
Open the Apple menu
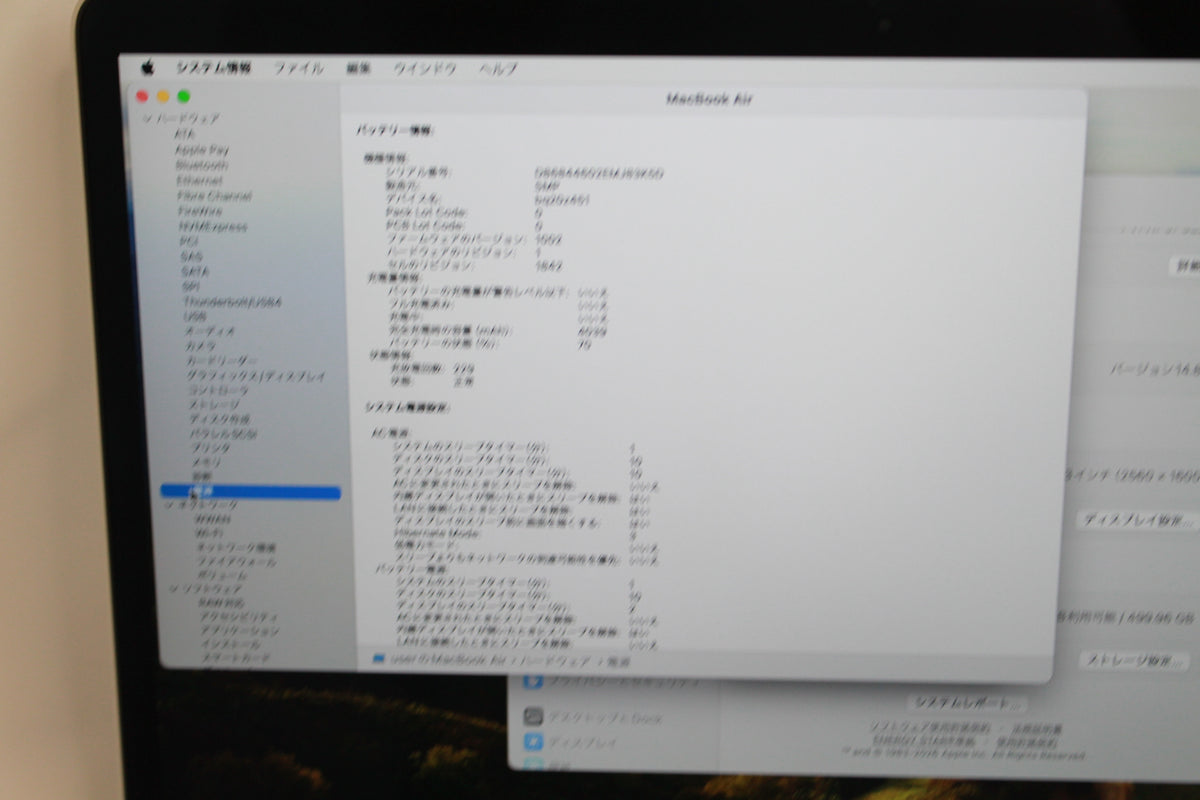click(x=147, y=68)
